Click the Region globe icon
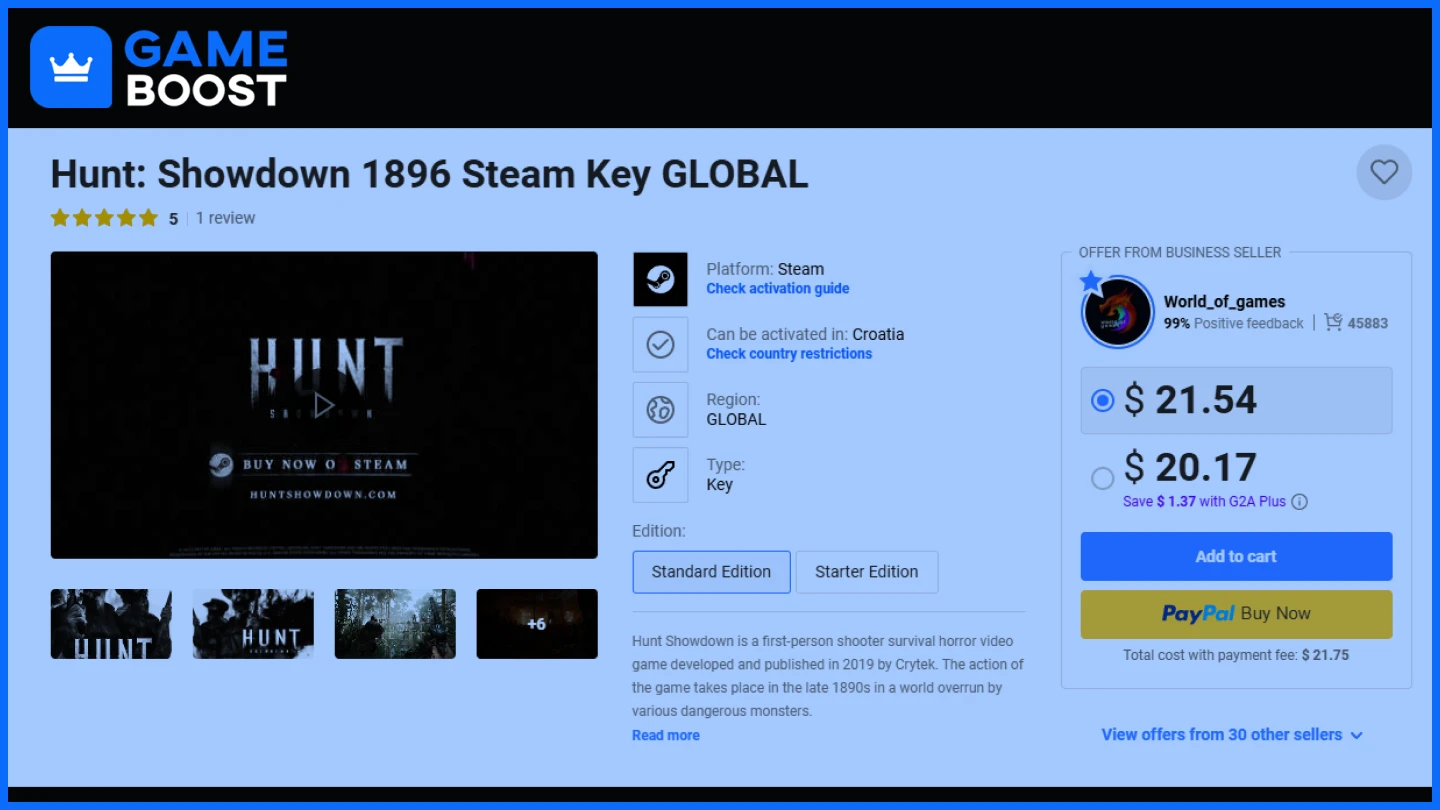This screenshot has height=810, width=1440. coord(660,410)
